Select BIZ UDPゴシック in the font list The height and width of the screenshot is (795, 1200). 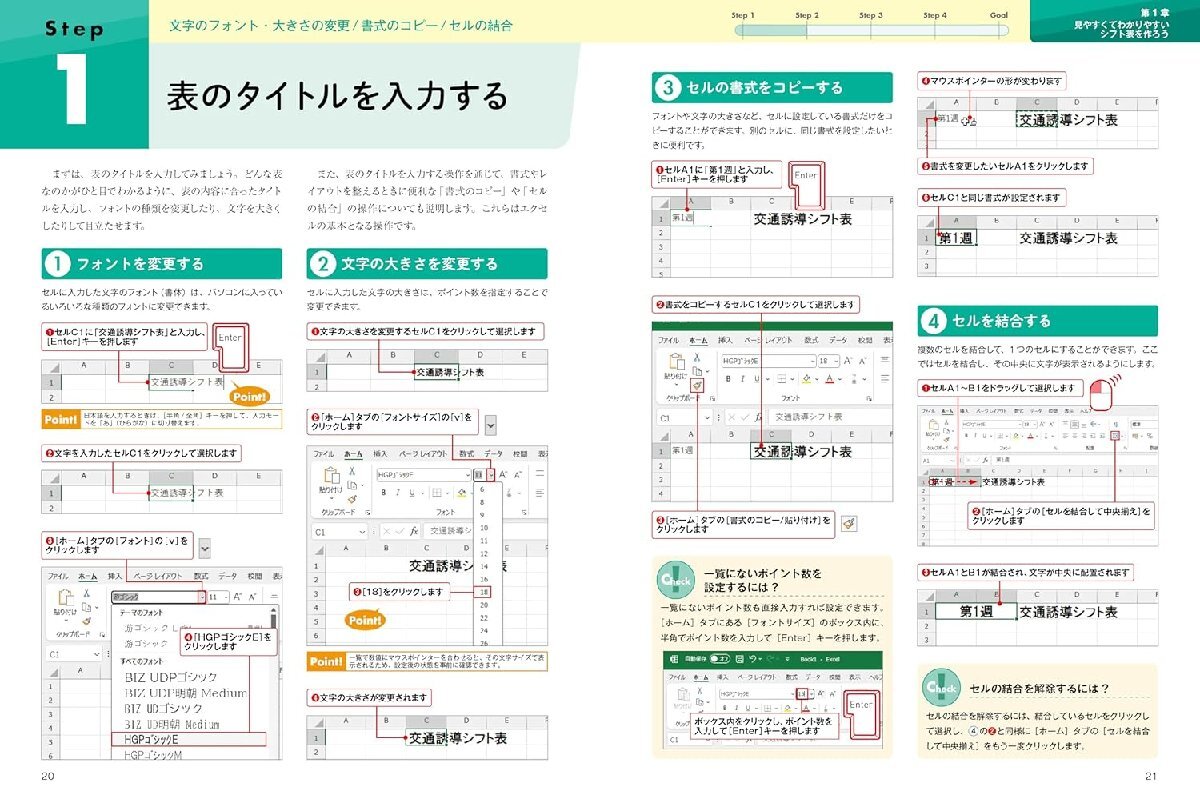[171, 677]
